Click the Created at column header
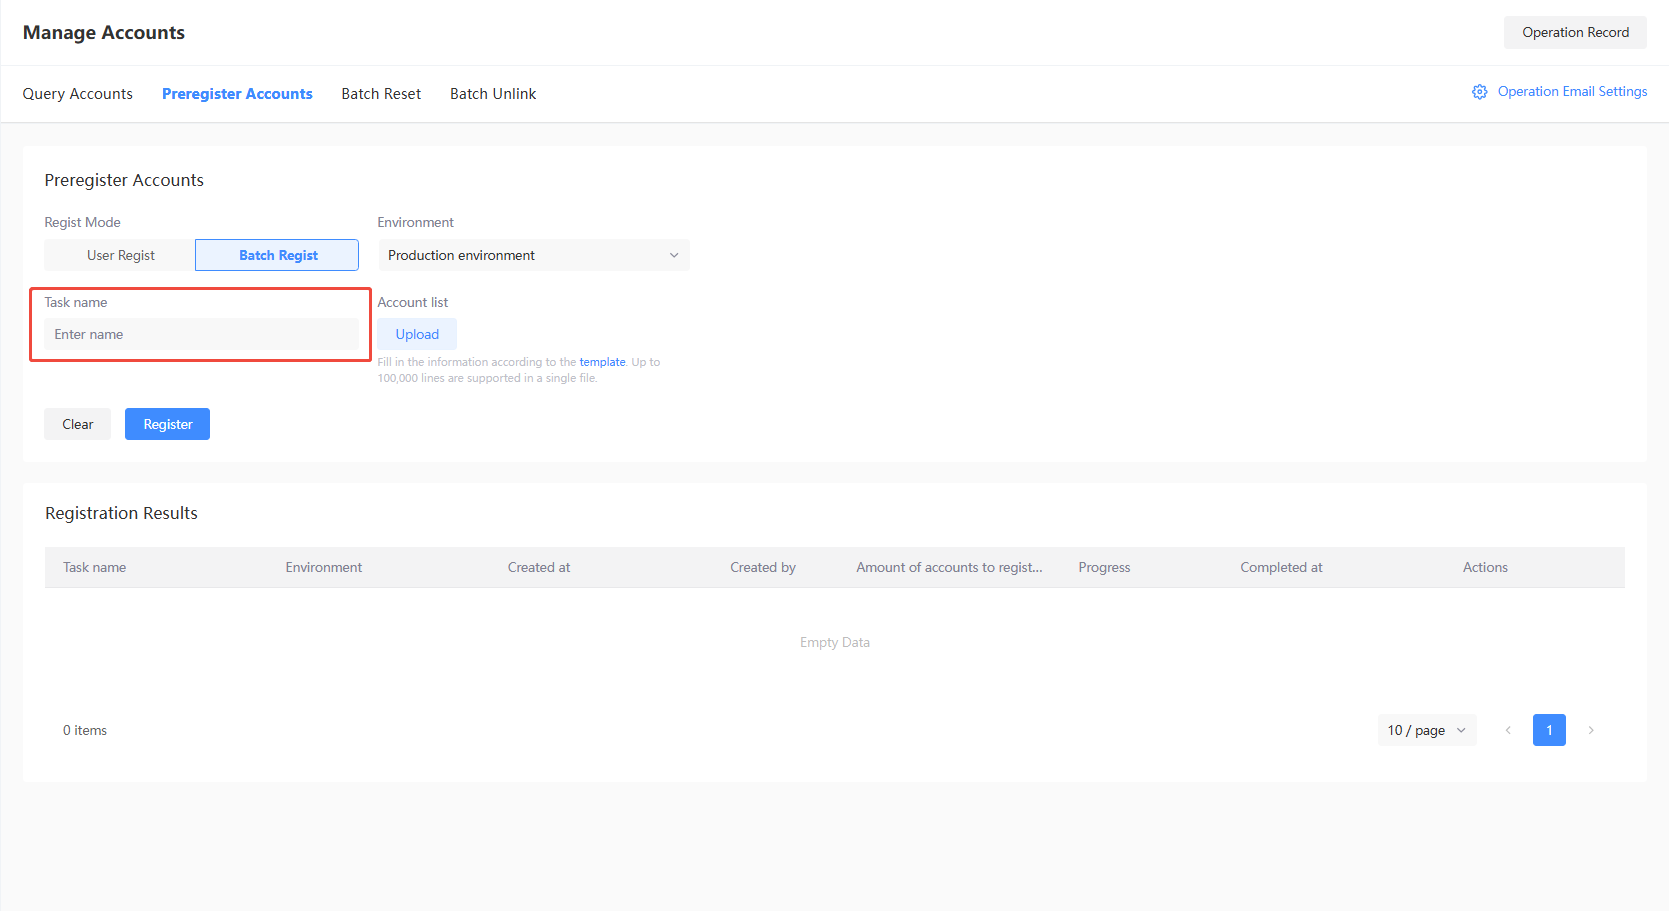Image resolution: width=1669 pixels, height=911 pixels. (539, 567)
